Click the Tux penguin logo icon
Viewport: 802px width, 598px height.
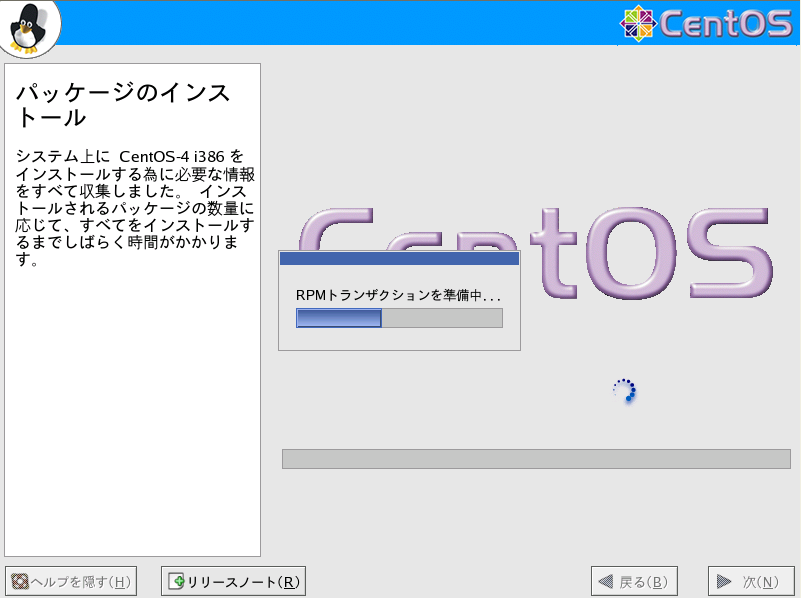[x=29, y=28]
